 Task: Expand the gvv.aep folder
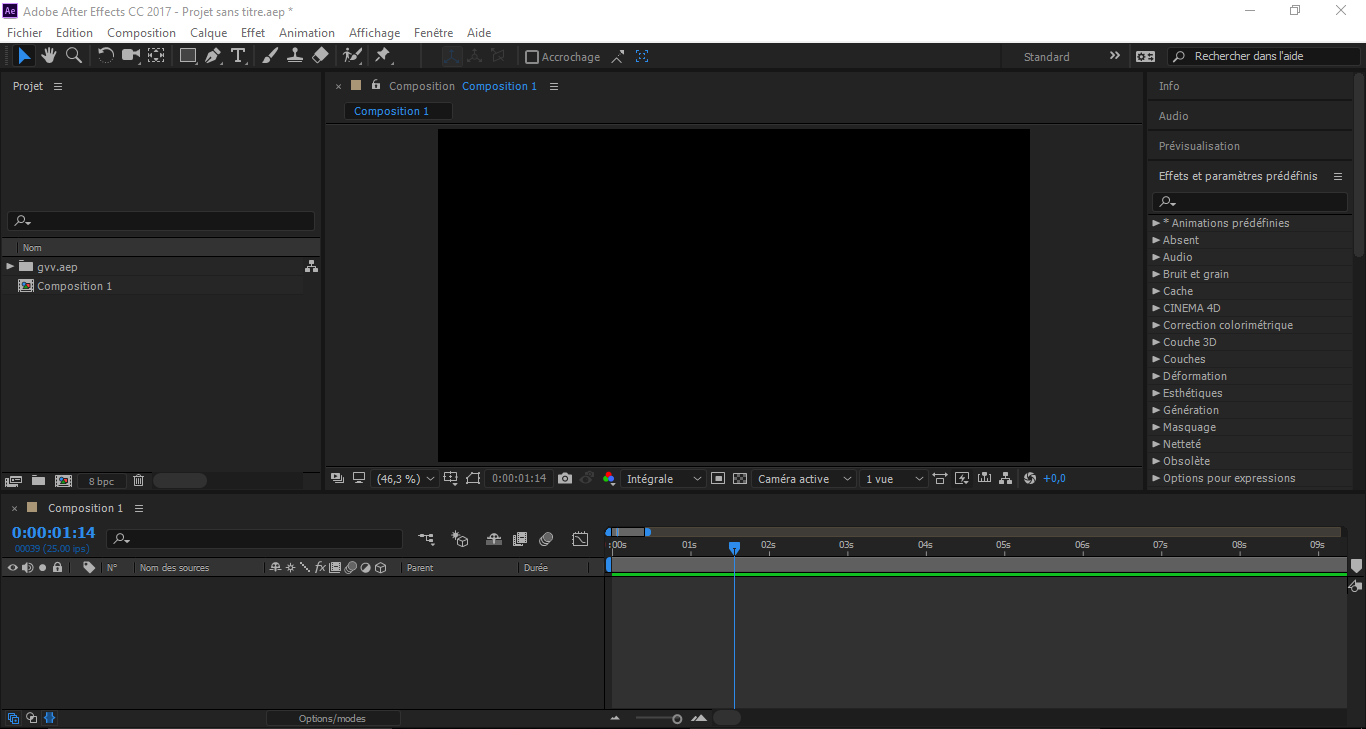10,266
